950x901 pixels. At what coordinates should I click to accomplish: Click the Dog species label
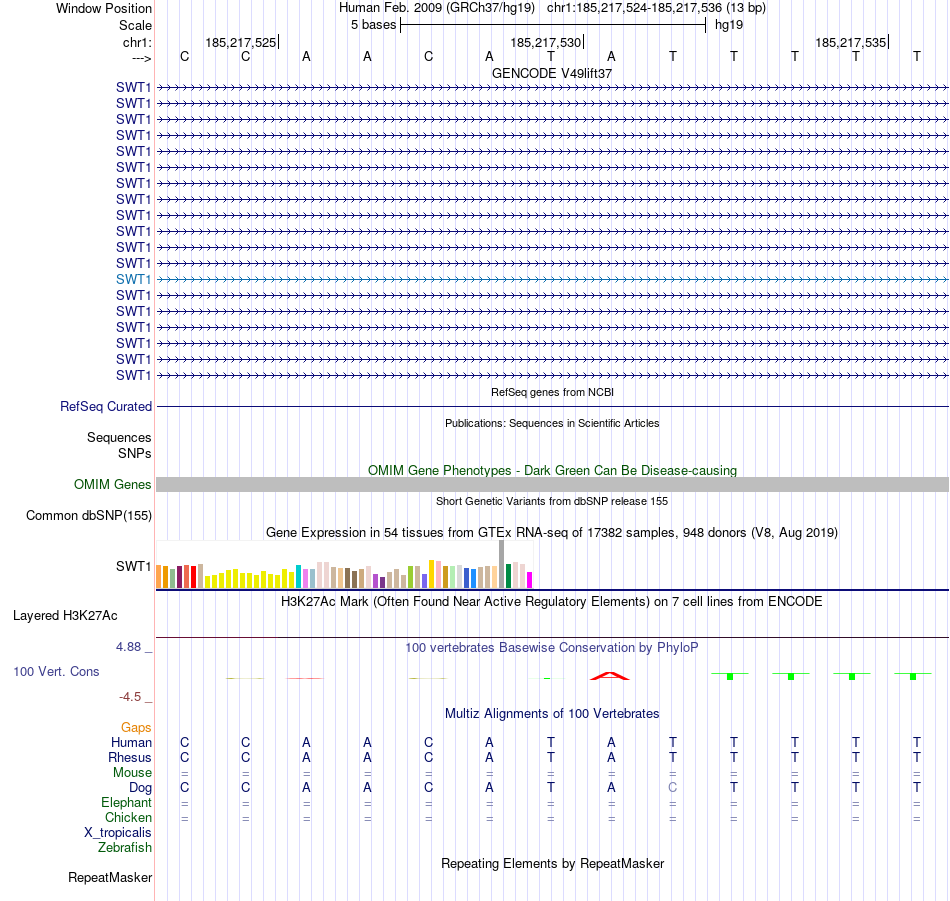pyautogui.click(x=140, y=788)
